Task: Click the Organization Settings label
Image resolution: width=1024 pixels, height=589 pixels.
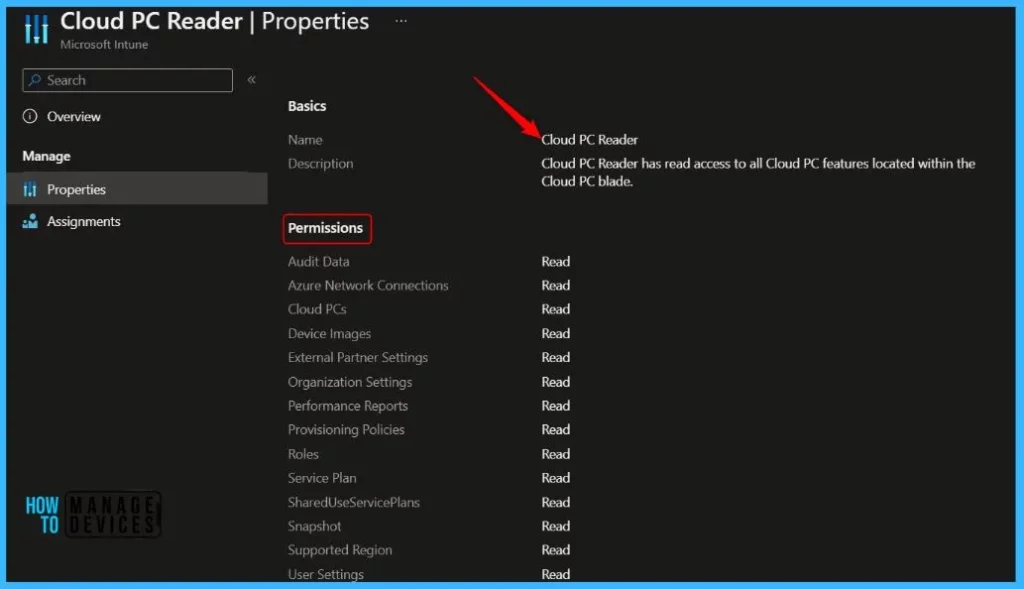Action: point(350,382)
